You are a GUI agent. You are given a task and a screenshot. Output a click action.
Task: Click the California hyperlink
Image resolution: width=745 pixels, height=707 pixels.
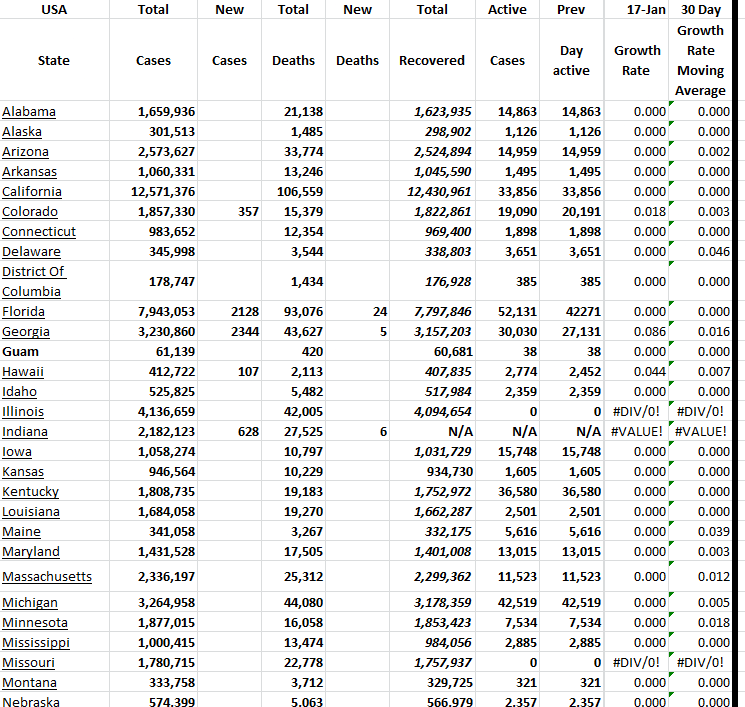click(32, 191)
